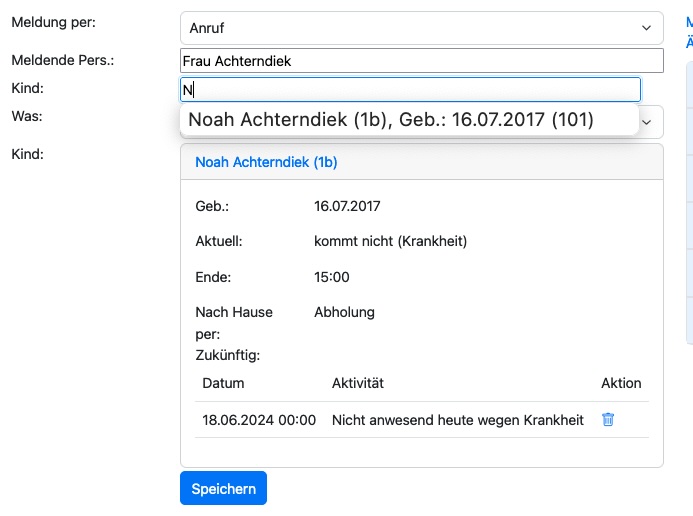Click the chevron arrow of Anruf dropdown

pos(645,29)
